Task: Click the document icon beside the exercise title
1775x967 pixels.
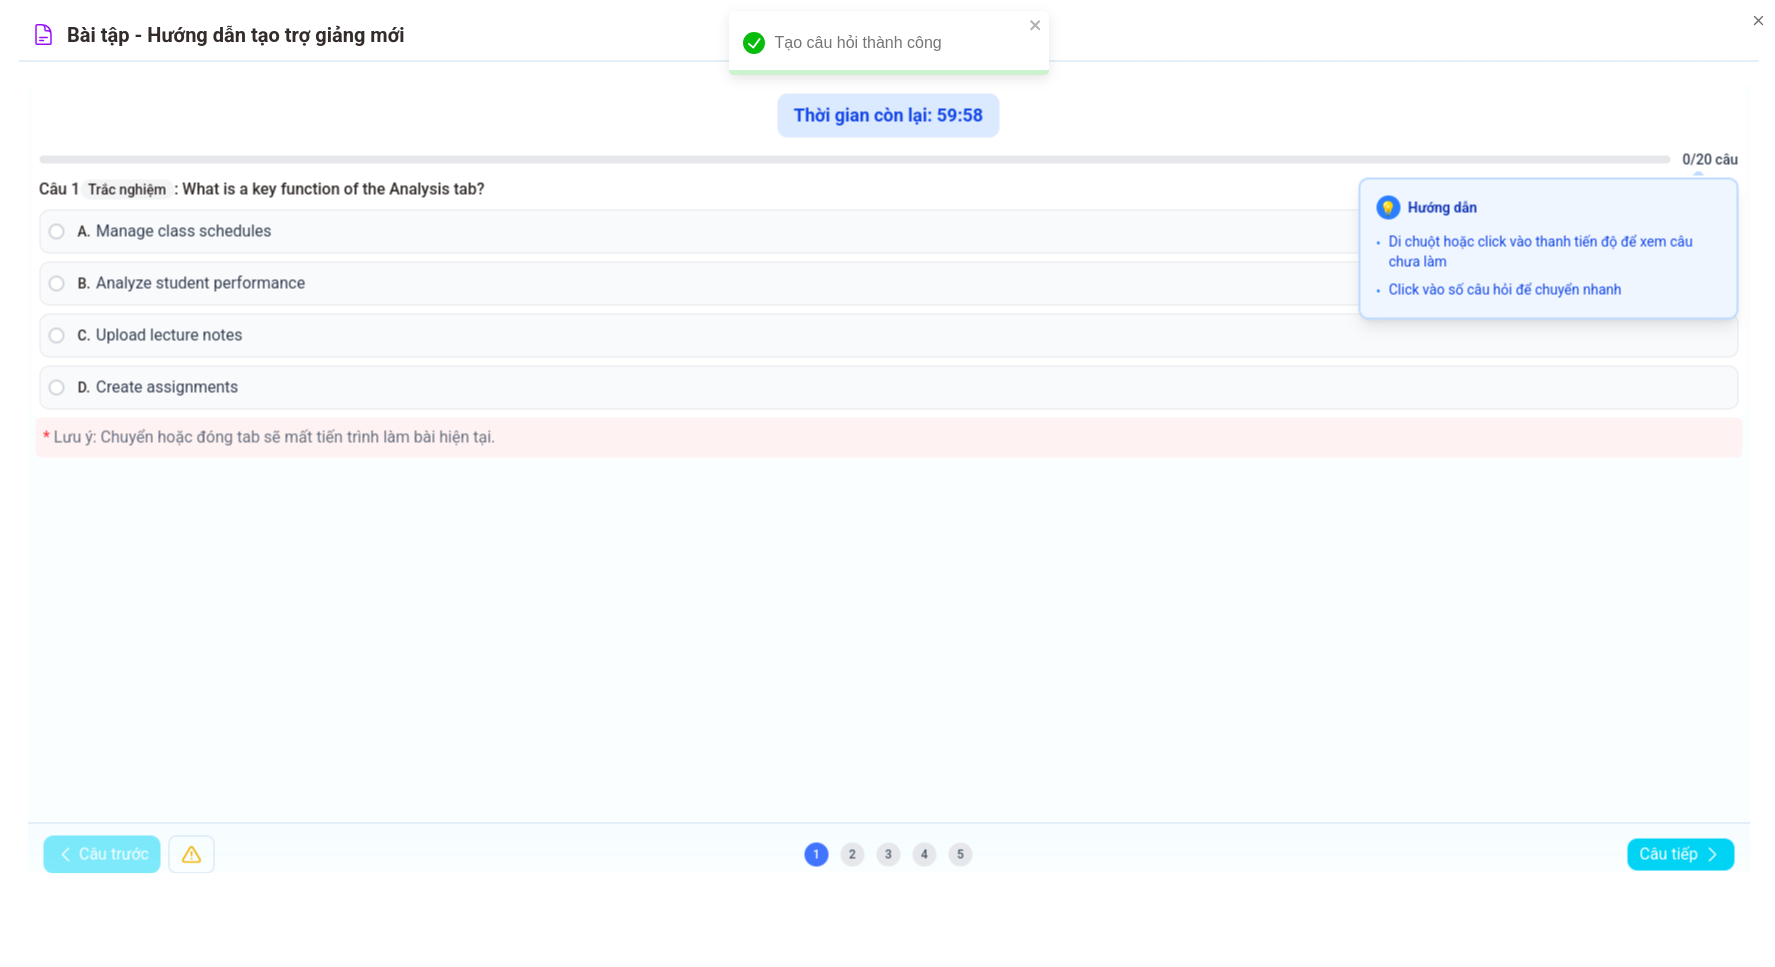Action: (43, 35)
